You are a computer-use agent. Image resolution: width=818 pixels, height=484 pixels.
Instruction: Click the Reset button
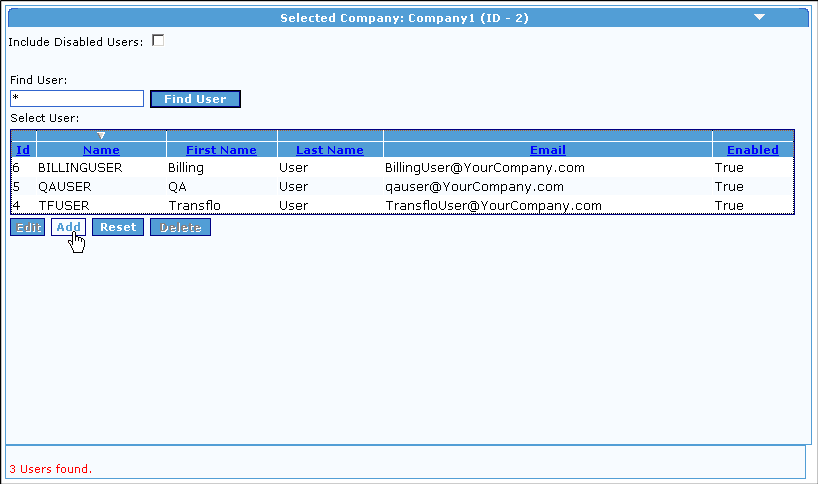tap(118, 227)
